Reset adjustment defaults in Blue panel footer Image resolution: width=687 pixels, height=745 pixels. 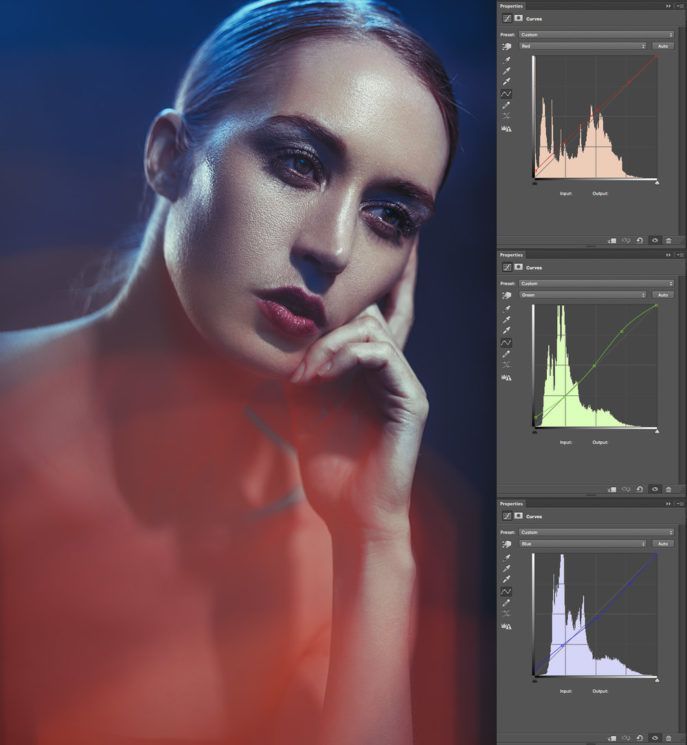(640, 738)
